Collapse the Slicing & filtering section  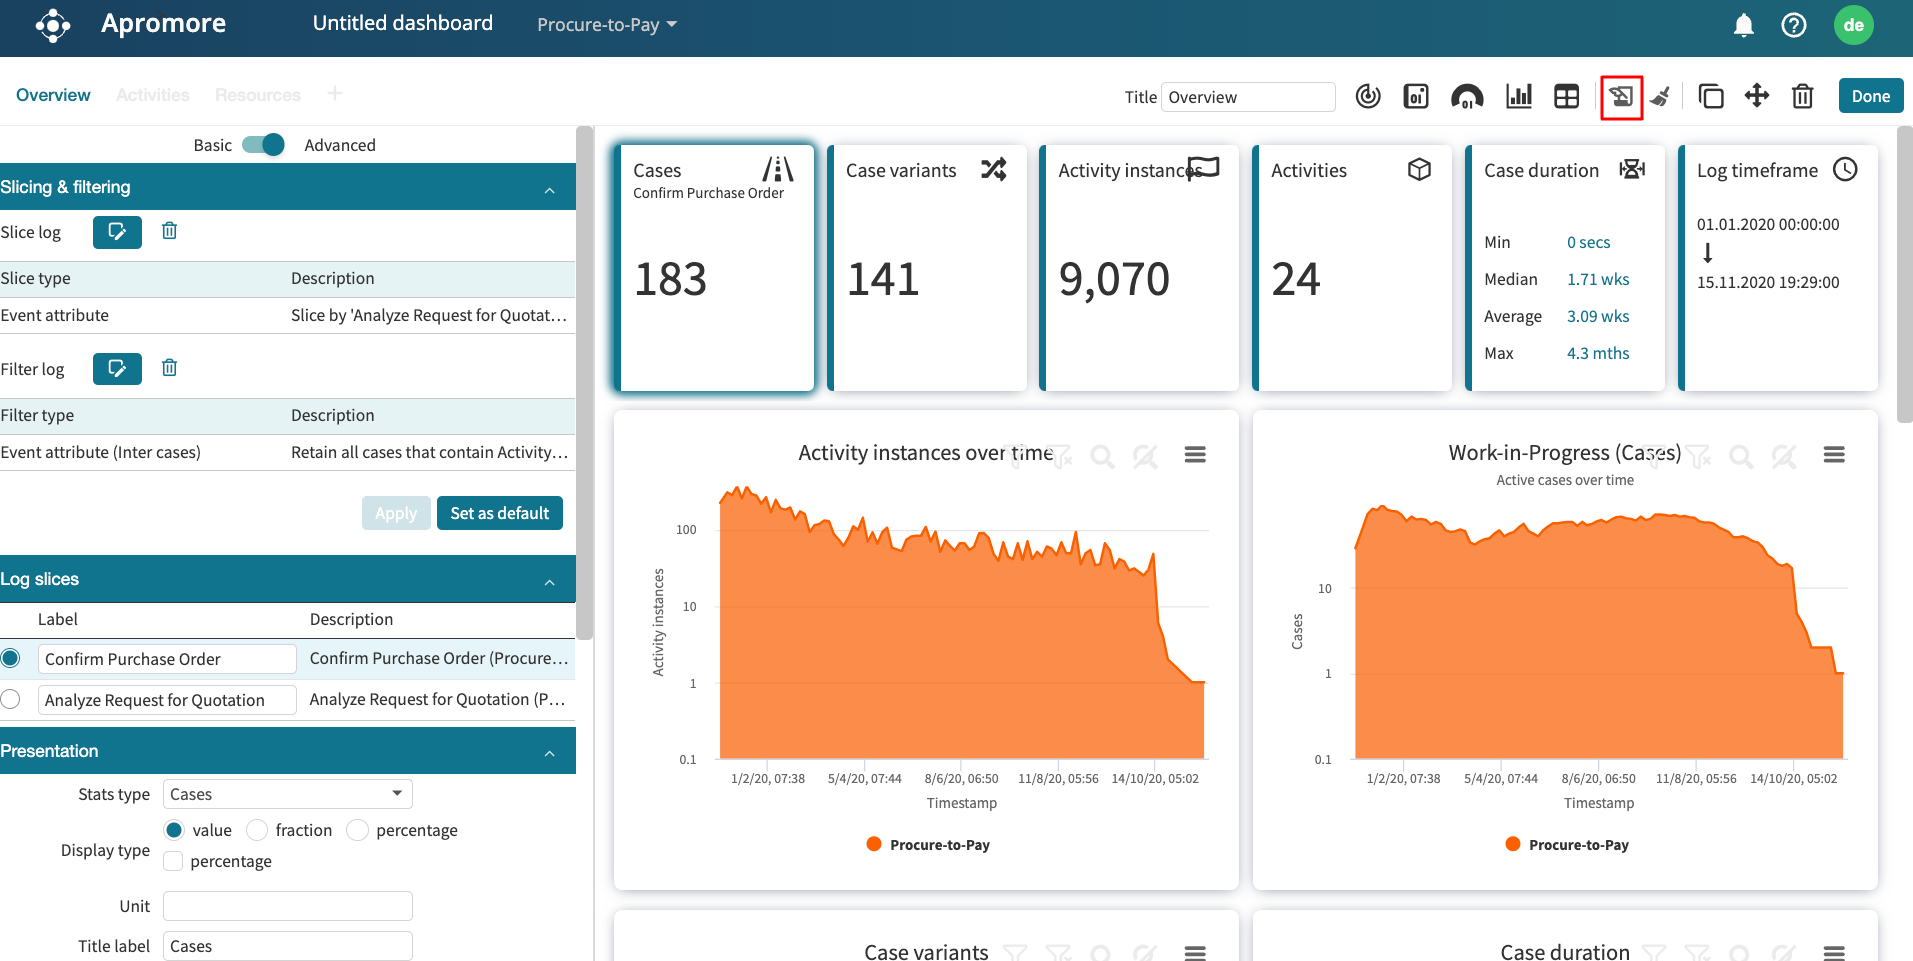(x=549, y=188)
